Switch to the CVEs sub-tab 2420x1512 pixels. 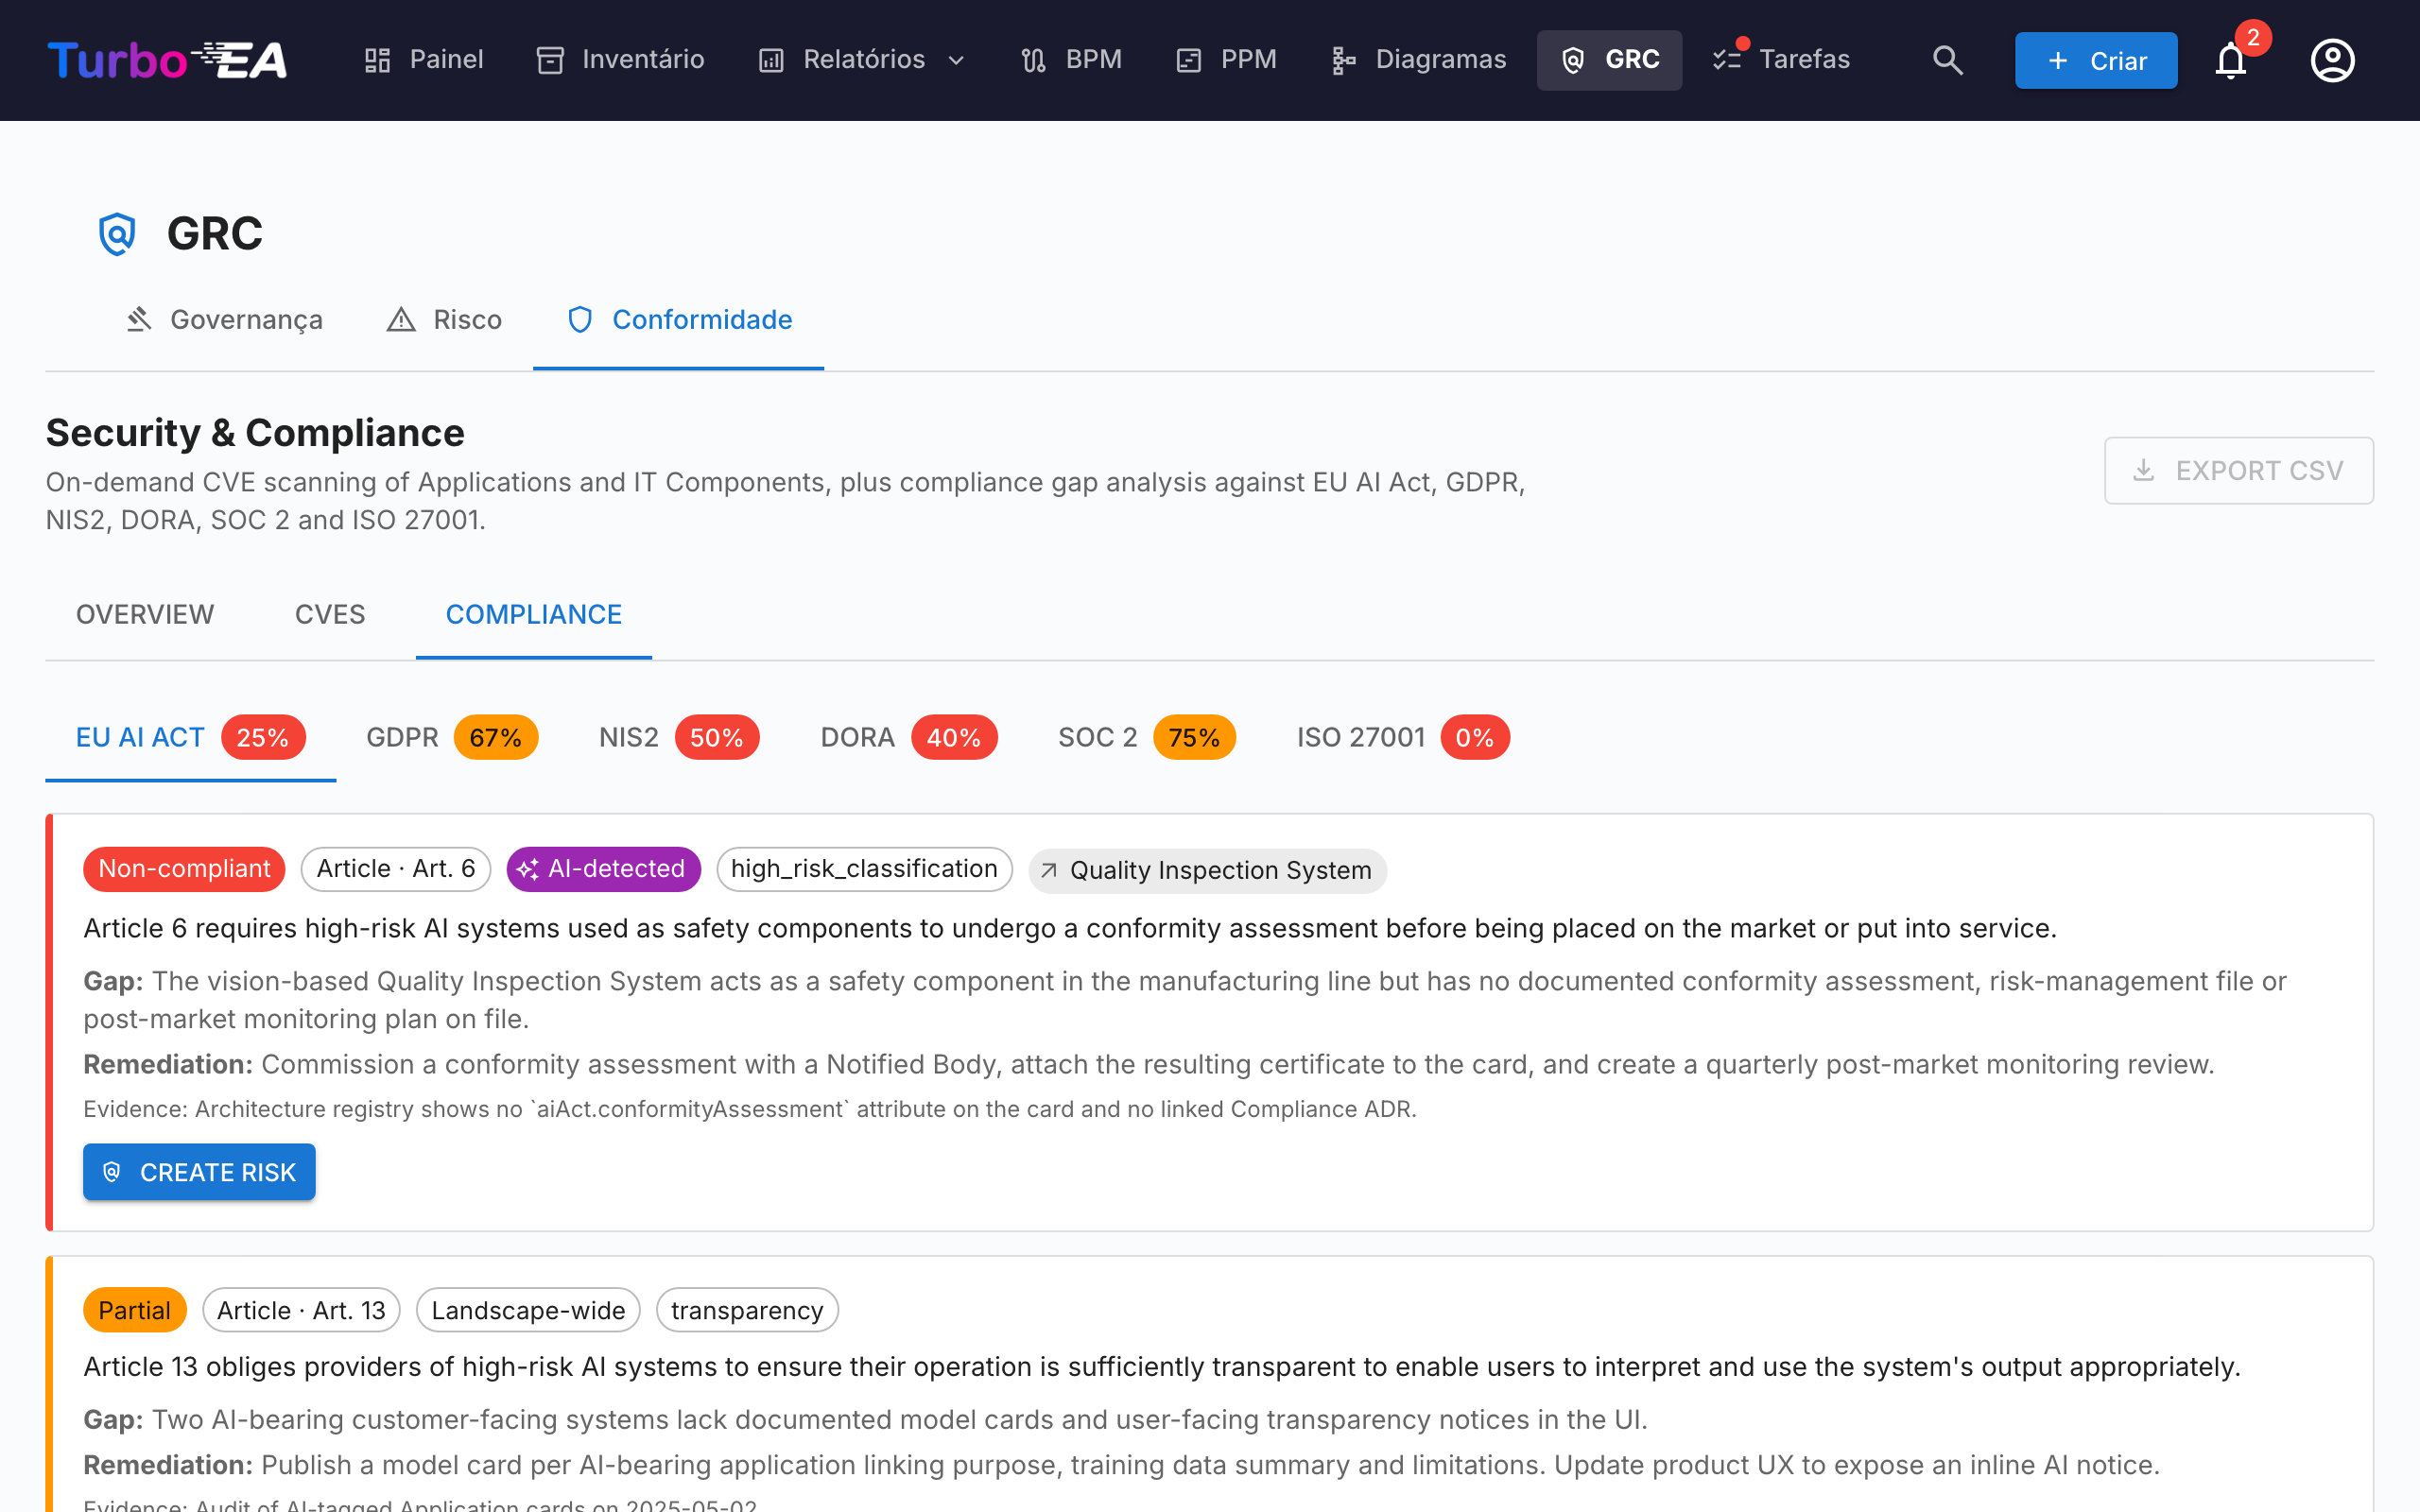click(330, 614)
